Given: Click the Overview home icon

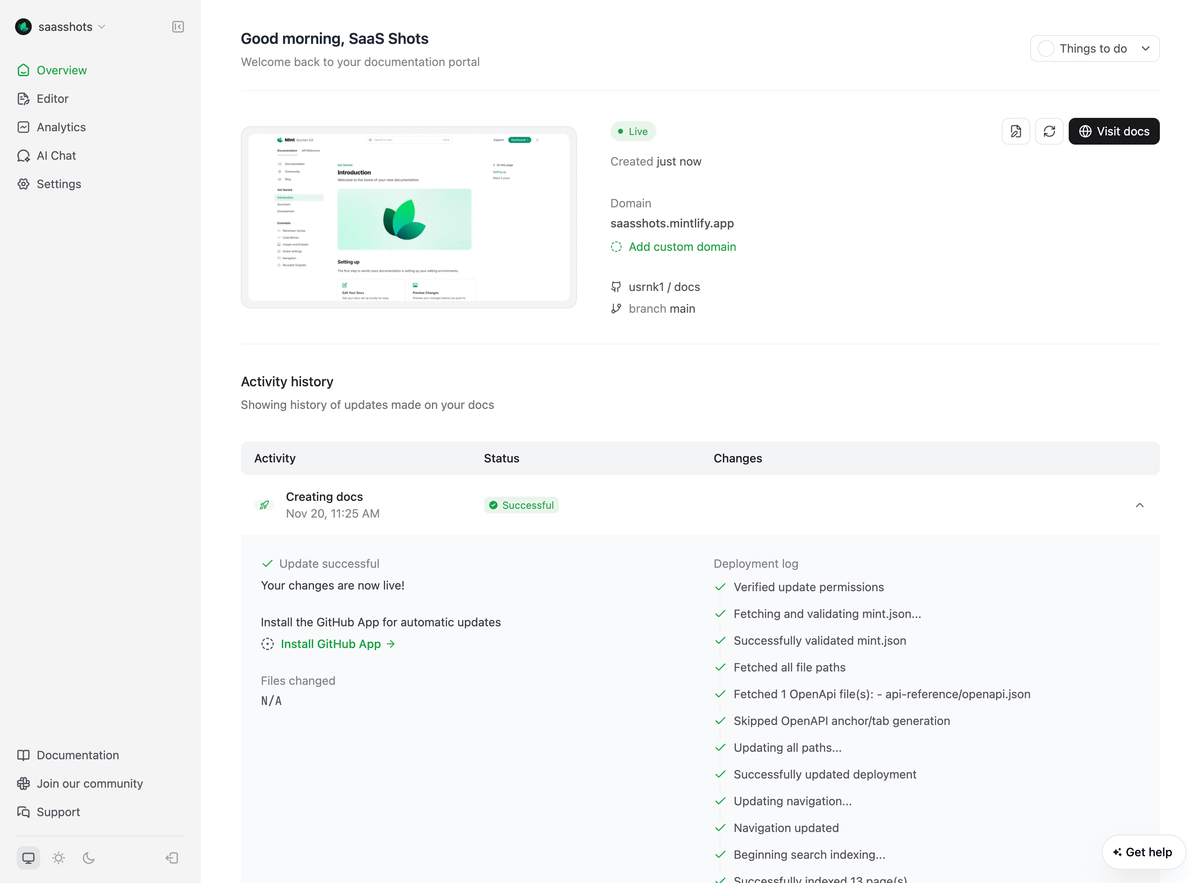Looking at the screenshot, I should pos(24,70).
